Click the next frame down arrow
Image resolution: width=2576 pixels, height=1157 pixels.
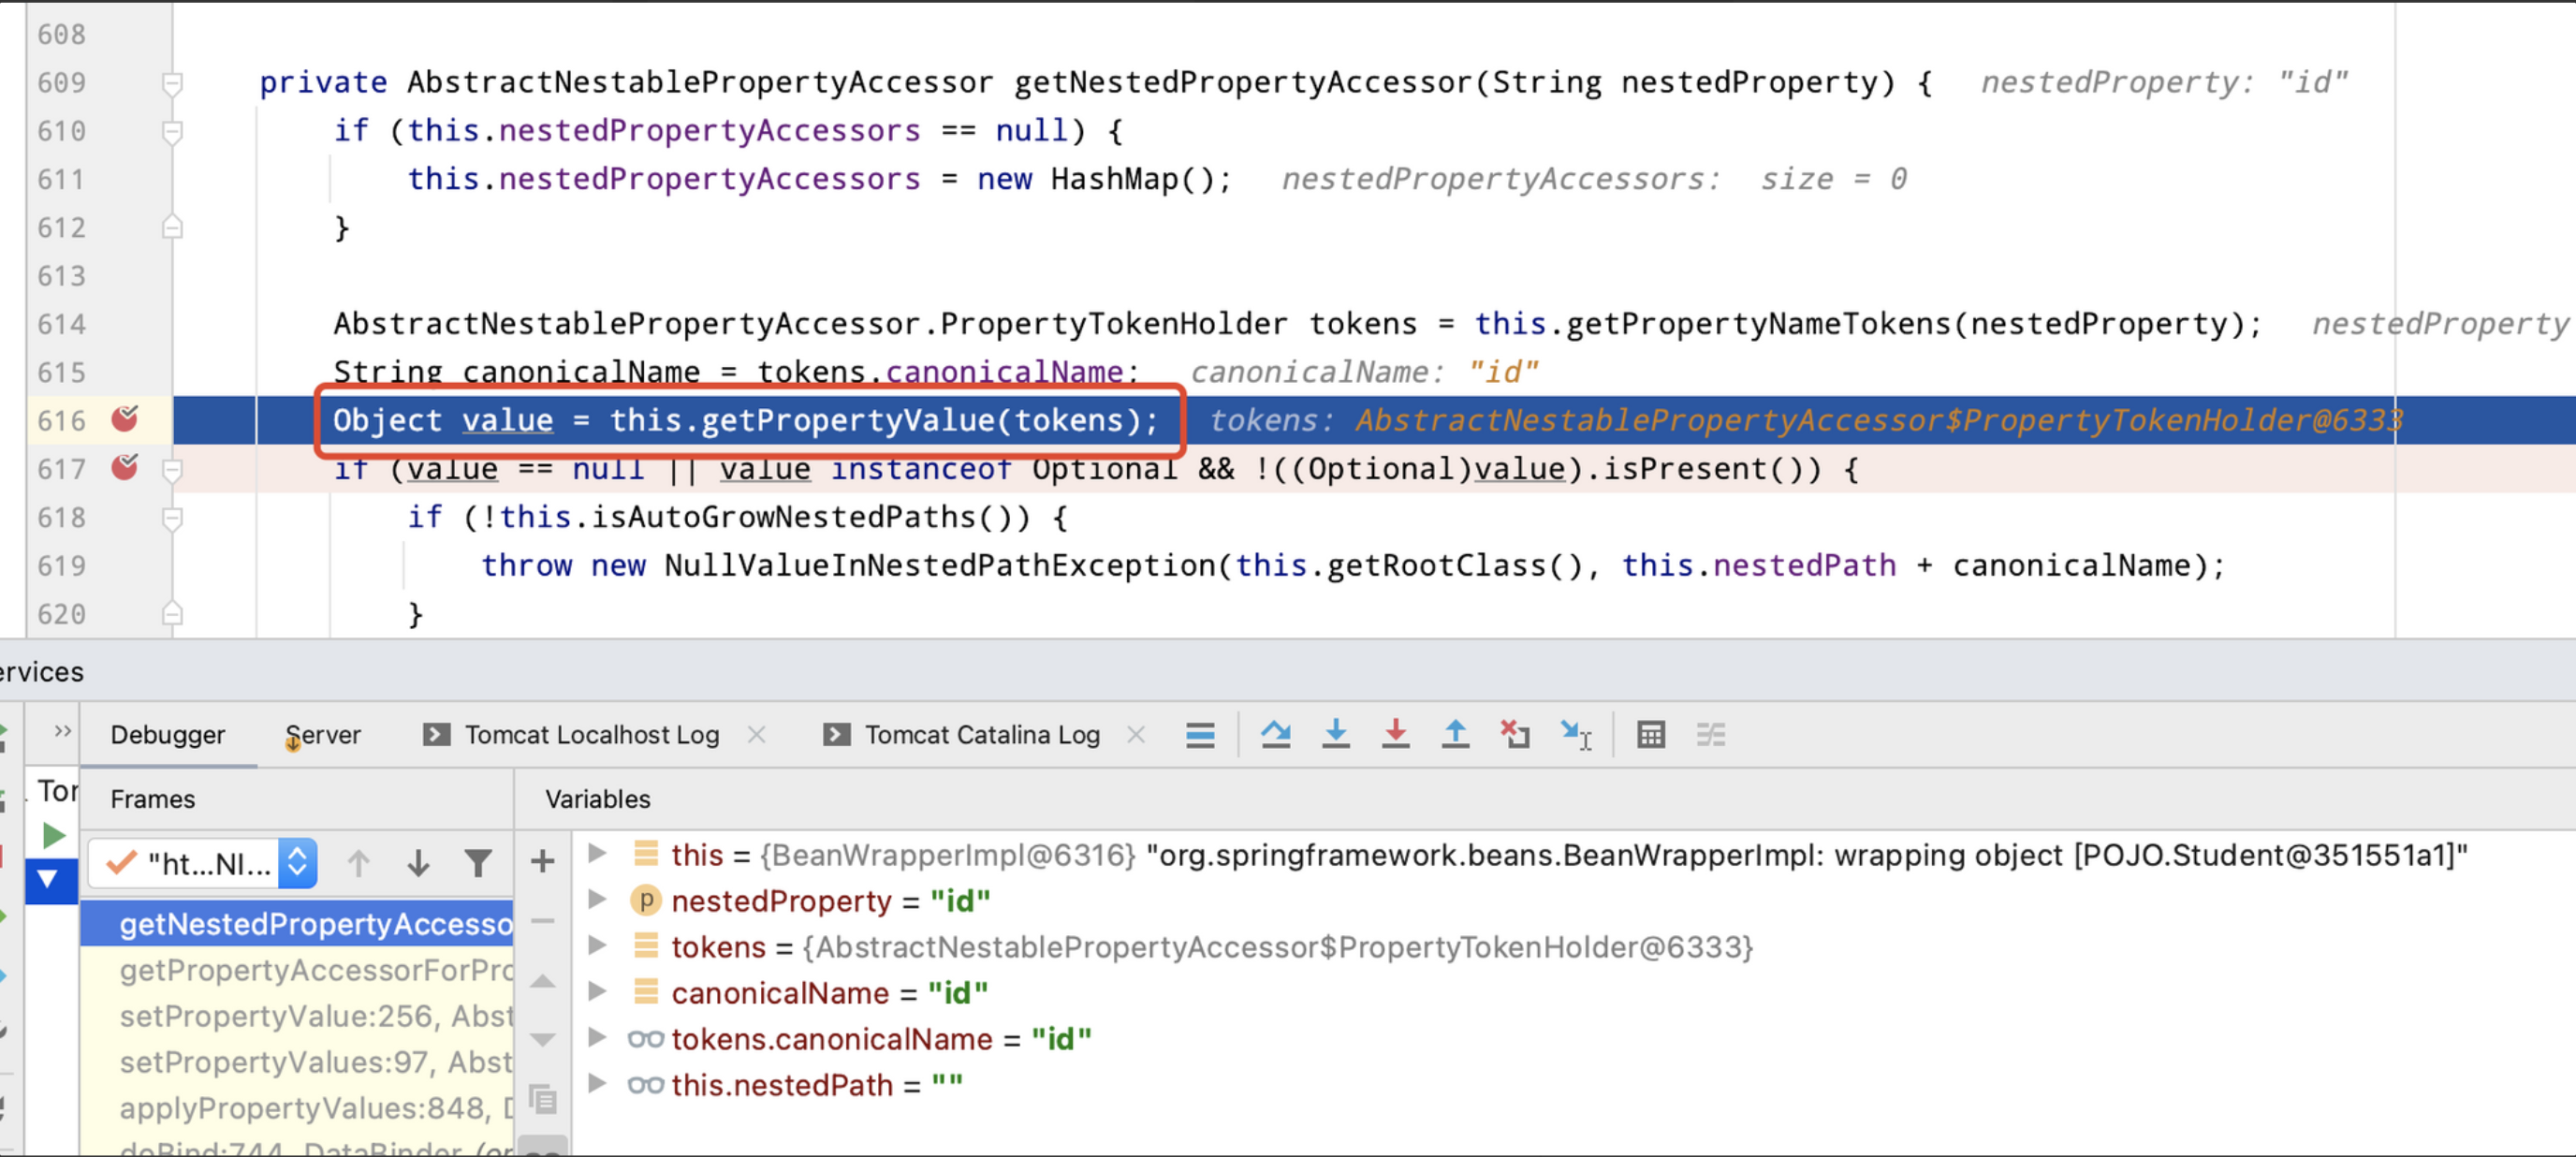coord(418,863)
